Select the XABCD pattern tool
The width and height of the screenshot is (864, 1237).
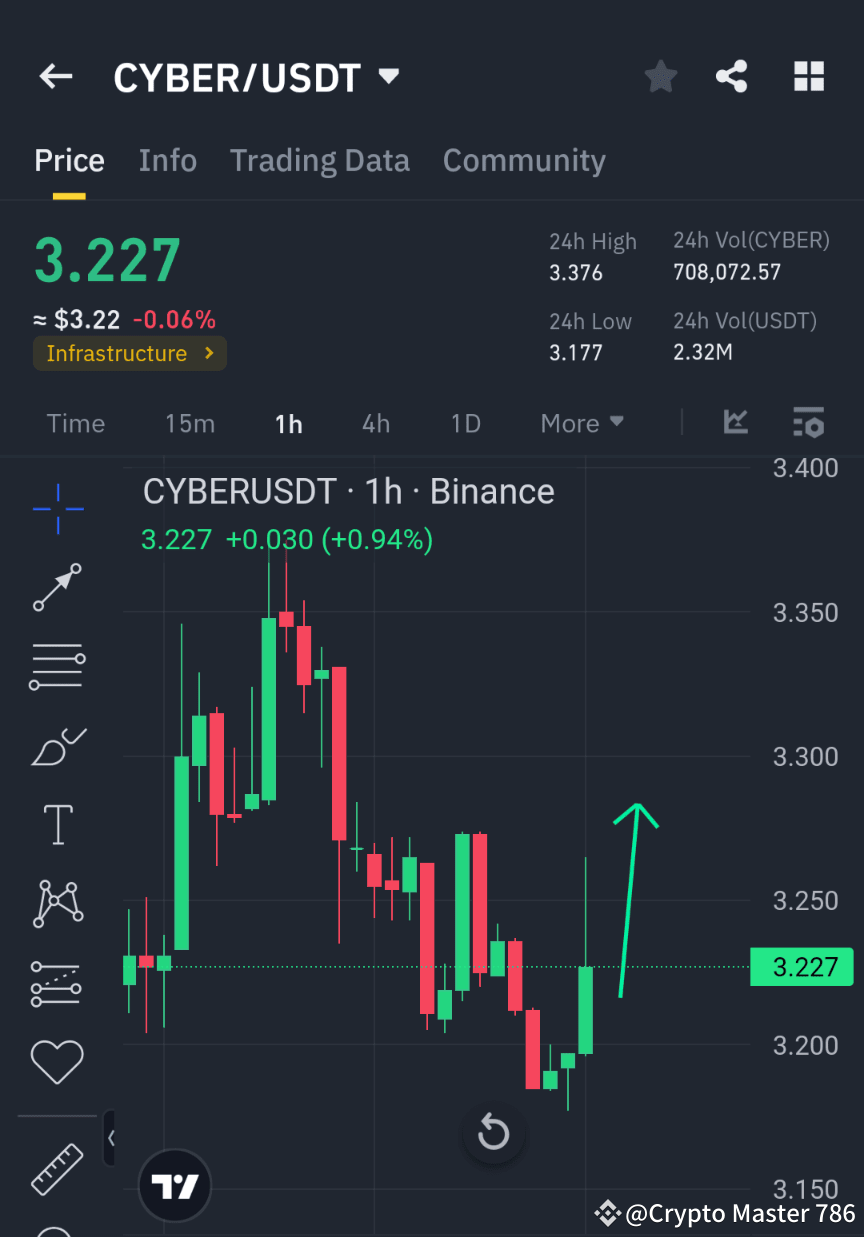point(57,903)
